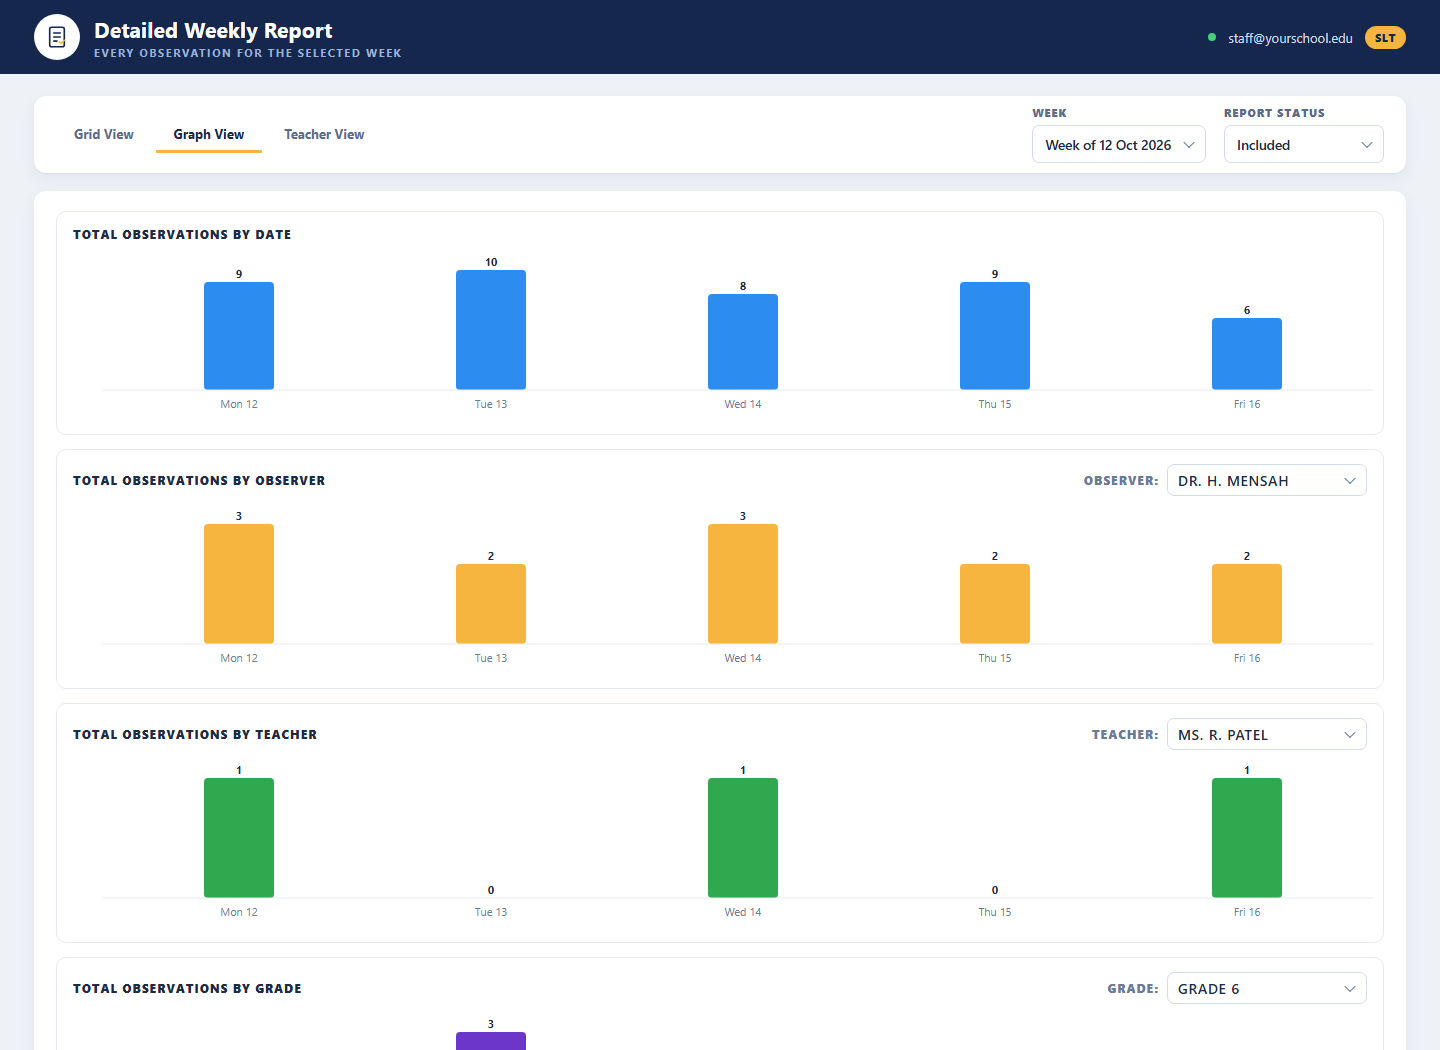This screenshot has height=1050, width=1440.
Task: Click the "Total Observations by Grade" heading
Action: coord(187,989)
